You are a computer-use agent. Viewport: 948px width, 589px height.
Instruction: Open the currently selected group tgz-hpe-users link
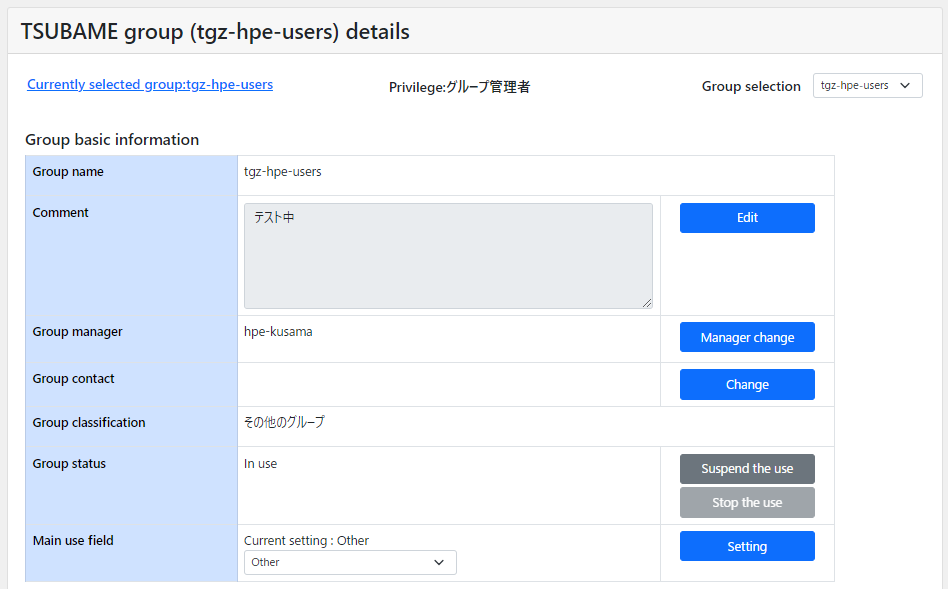[150, 85]
